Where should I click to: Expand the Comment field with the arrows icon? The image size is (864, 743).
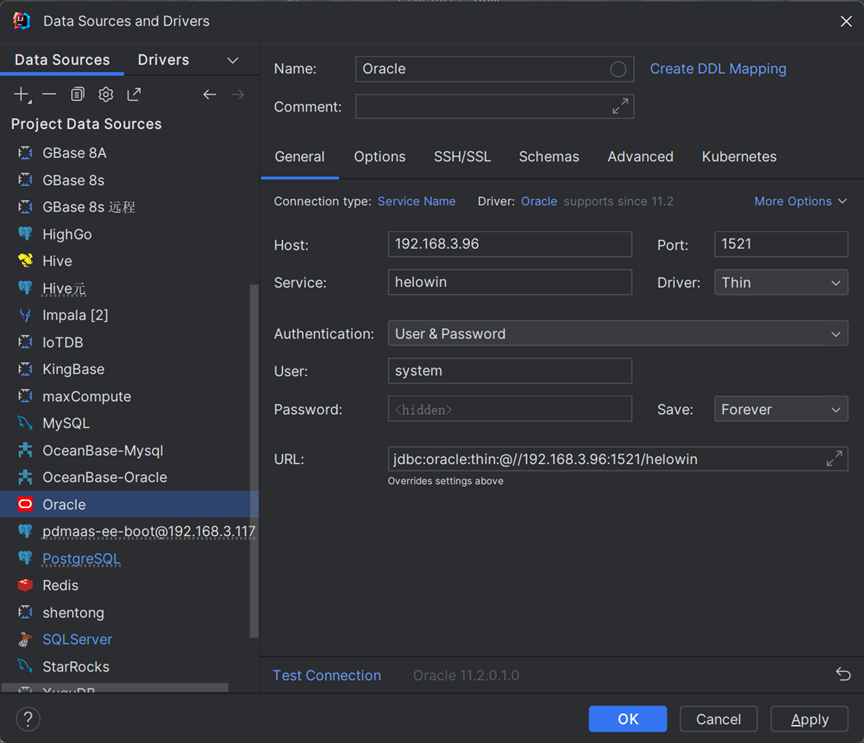pos(620,106)
